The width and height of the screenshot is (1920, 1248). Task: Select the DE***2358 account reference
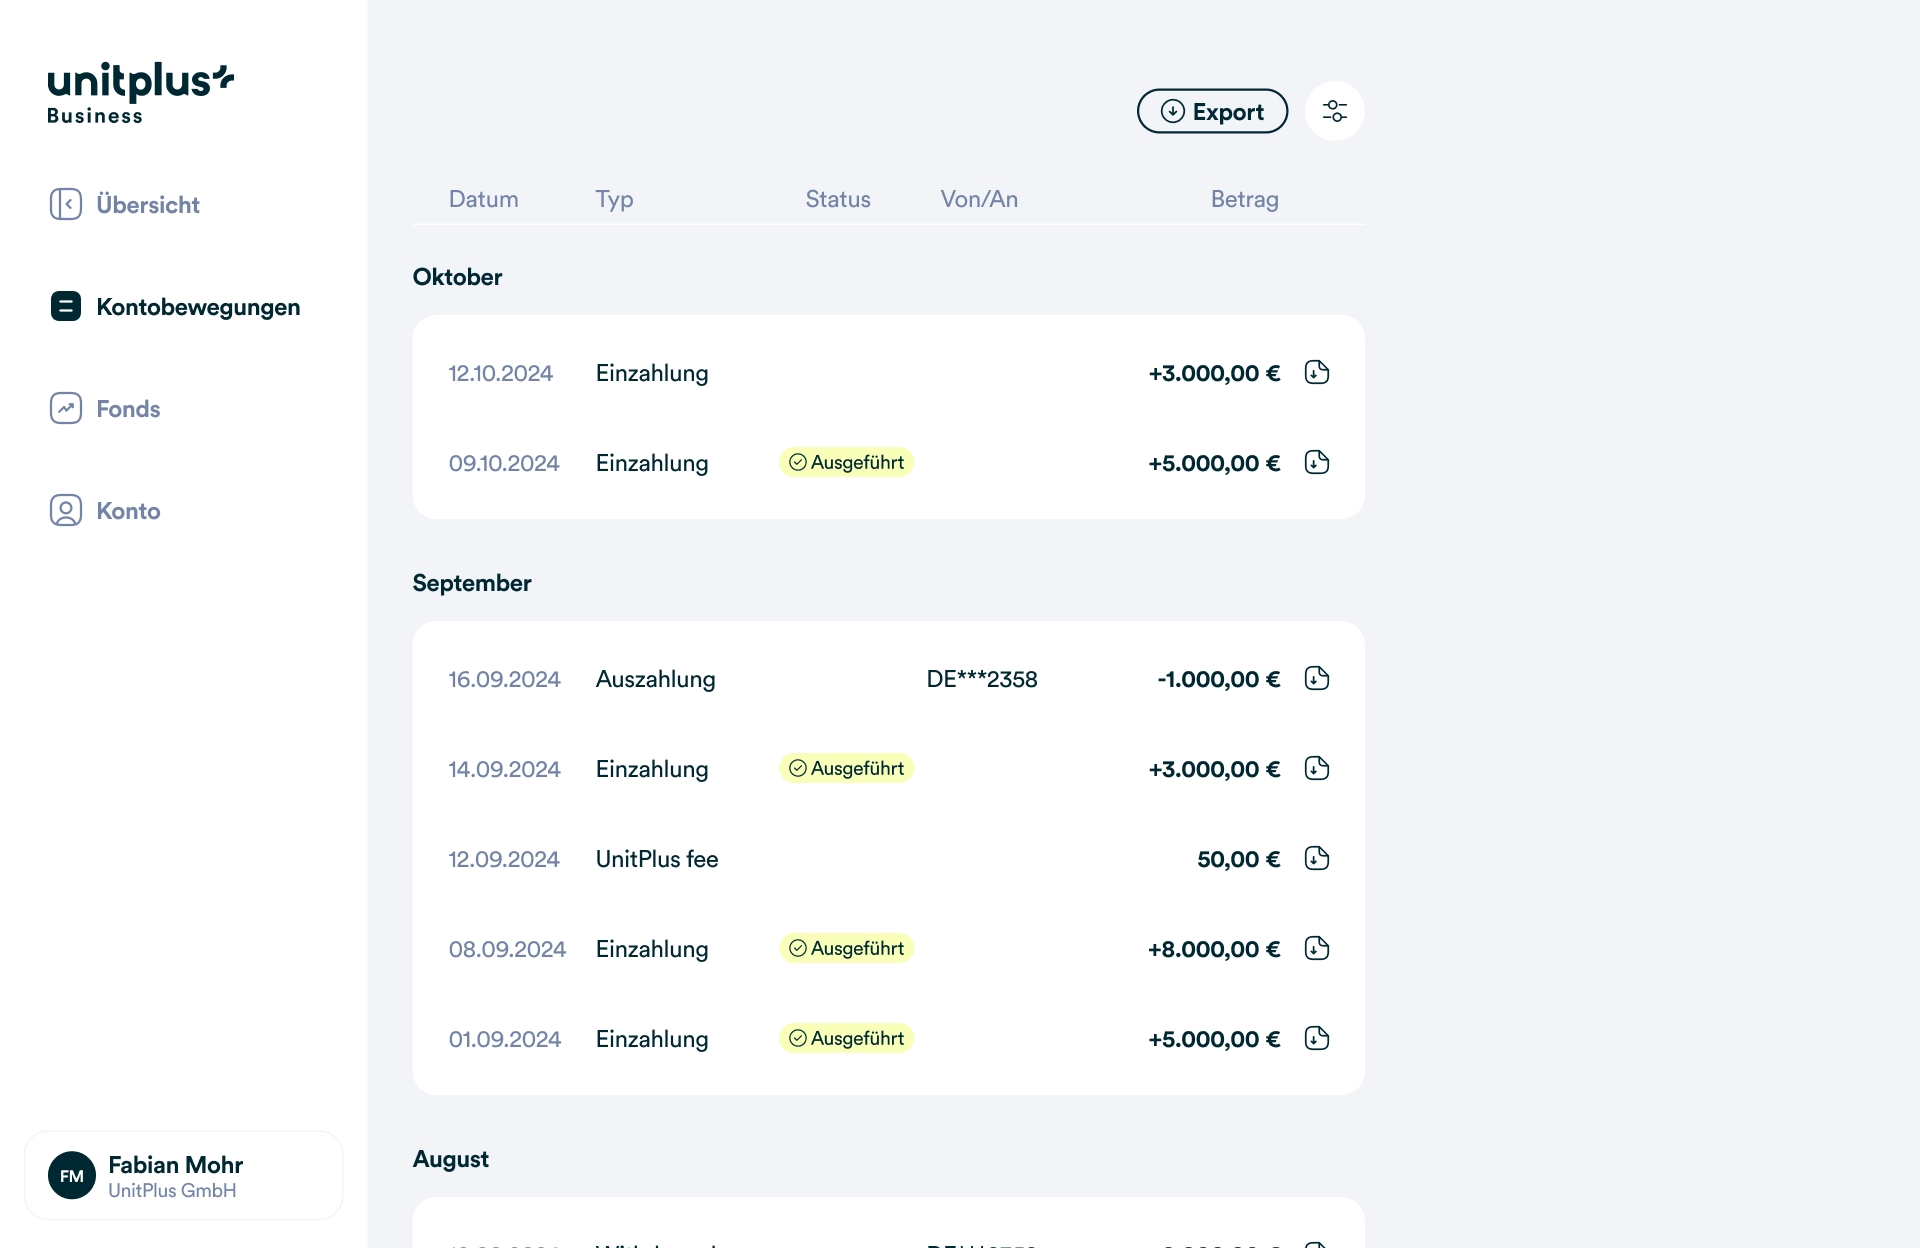(981, 679)
